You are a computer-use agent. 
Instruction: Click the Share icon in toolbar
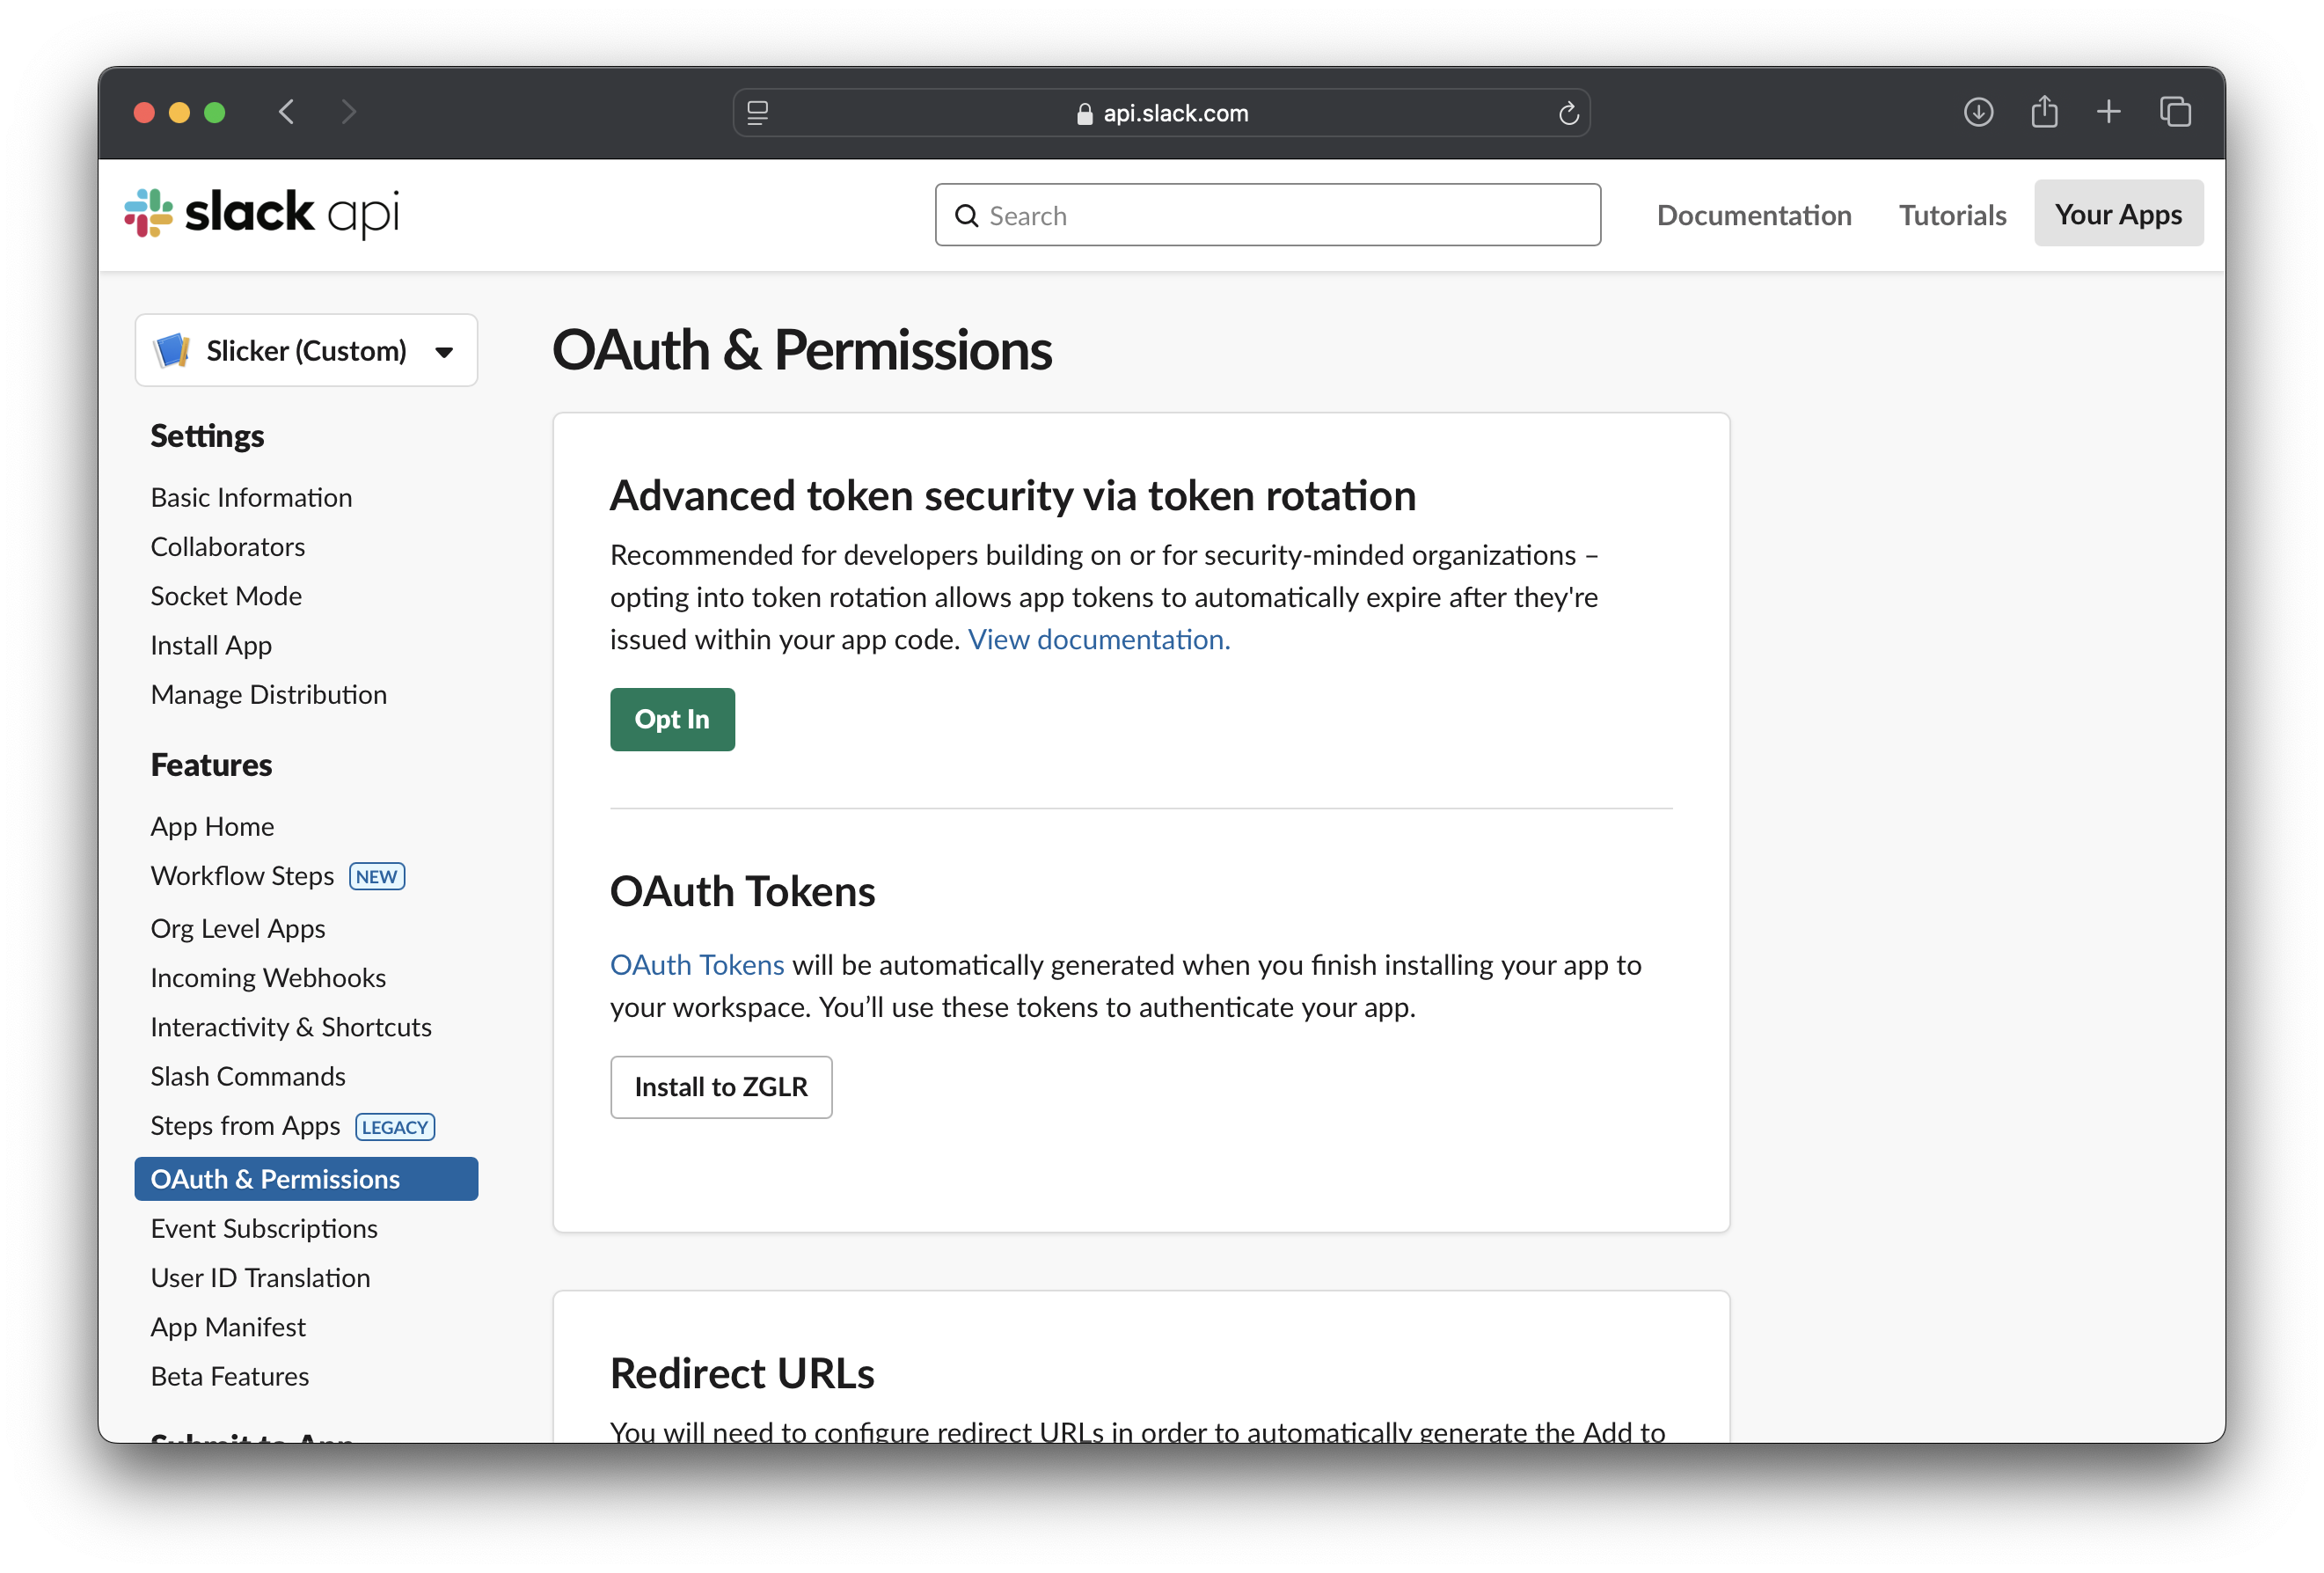(x=2044, y=112)
